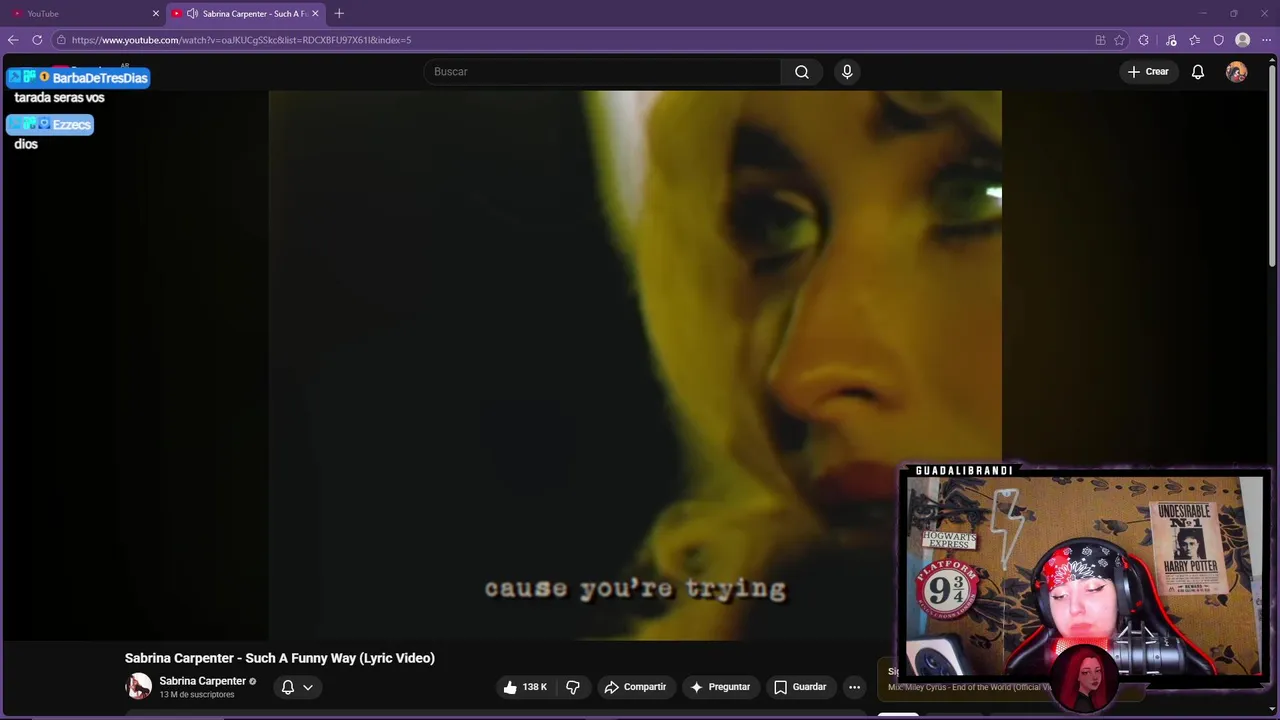Open the browser apps grid icon
Screen dimensions: 1280x720
[x=1100, y=40]
